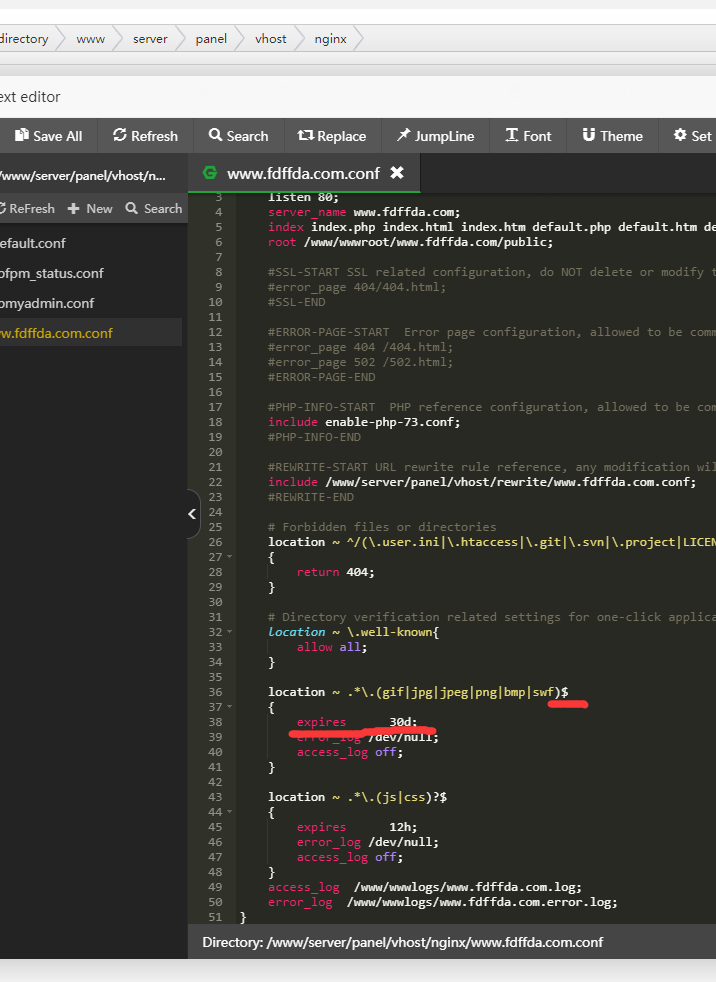Viewport: 716px width, 982px height.
Task: Open Search from the top toolbar
Action: pyautogui.click(x=238, y=136)
